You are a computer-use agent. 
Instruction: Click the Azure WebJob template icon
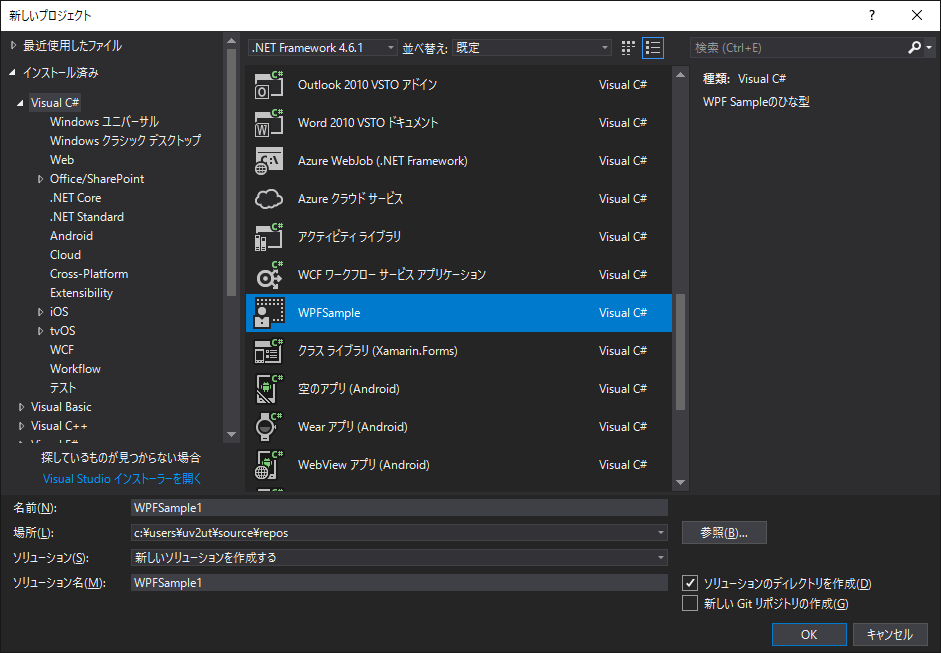tap(268, 161)
